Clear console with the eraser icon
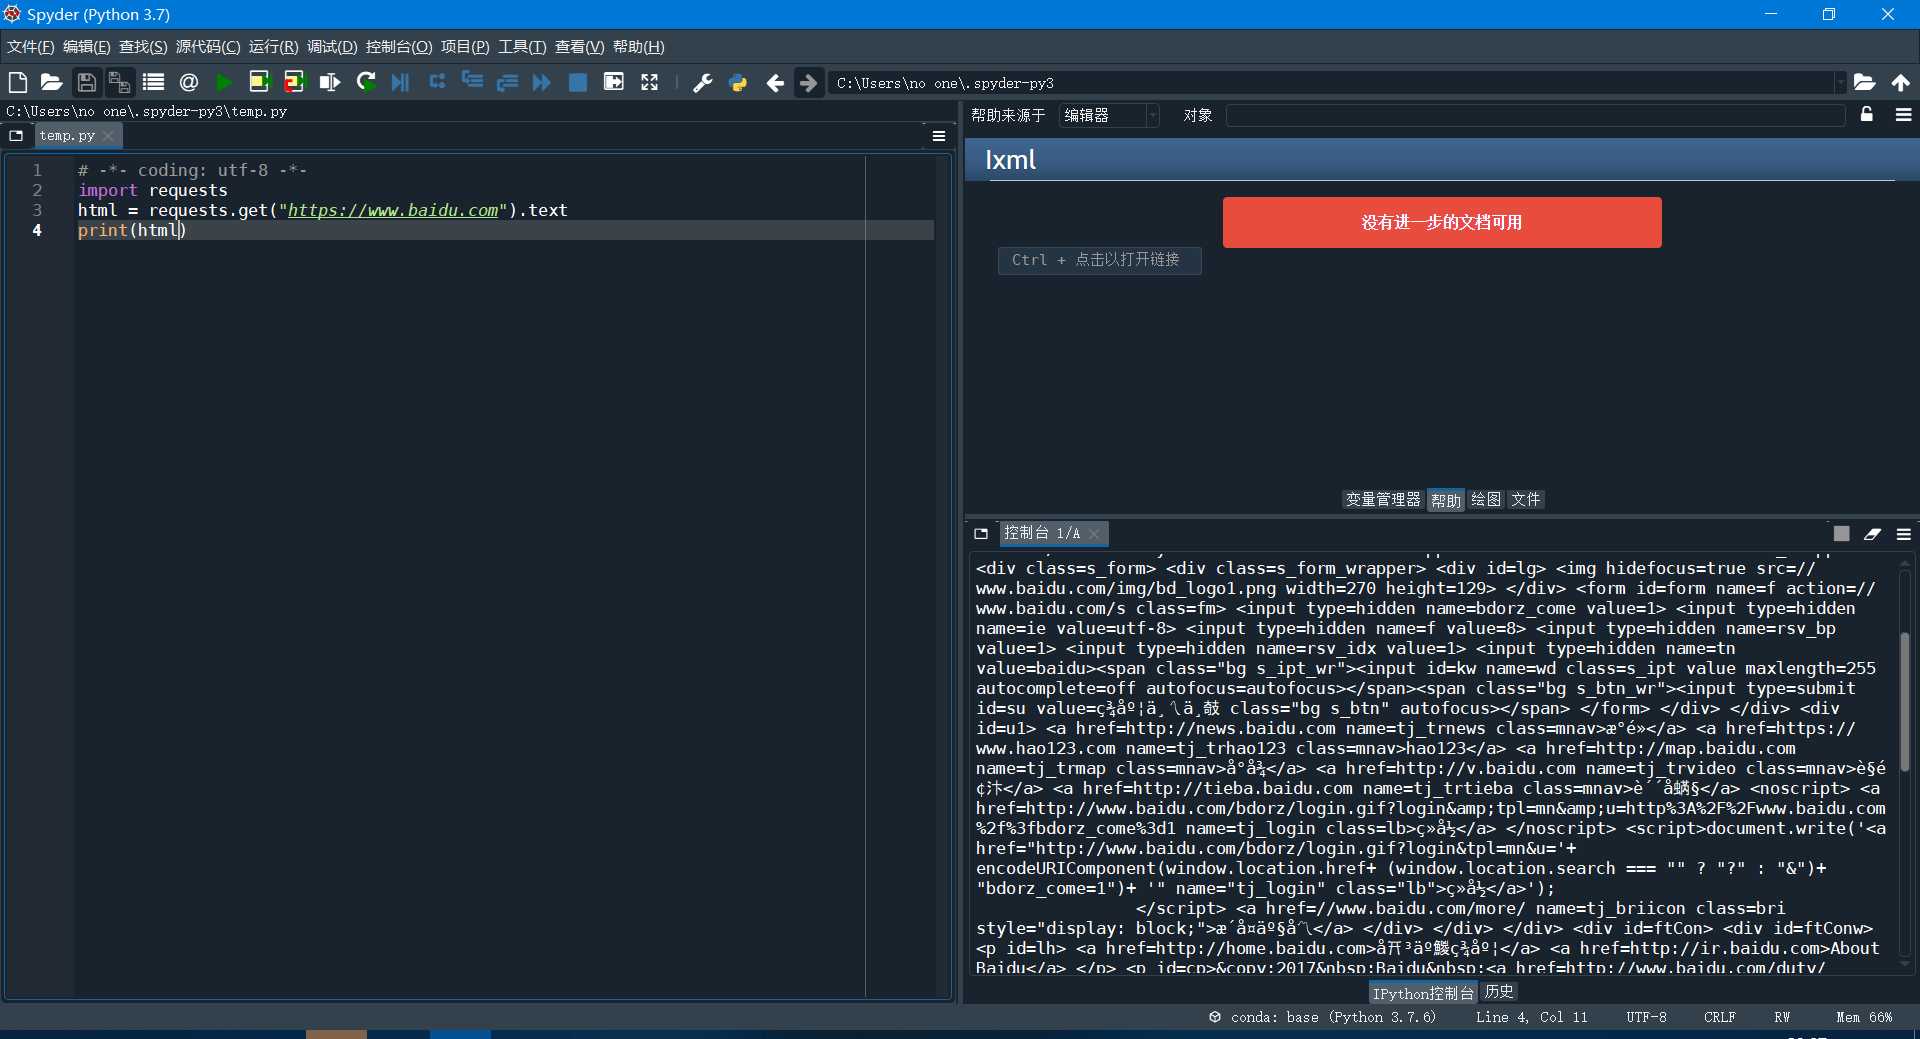Image resolution: width=1920 pixels, height=1039 pixels. [x=1873, y=534]
